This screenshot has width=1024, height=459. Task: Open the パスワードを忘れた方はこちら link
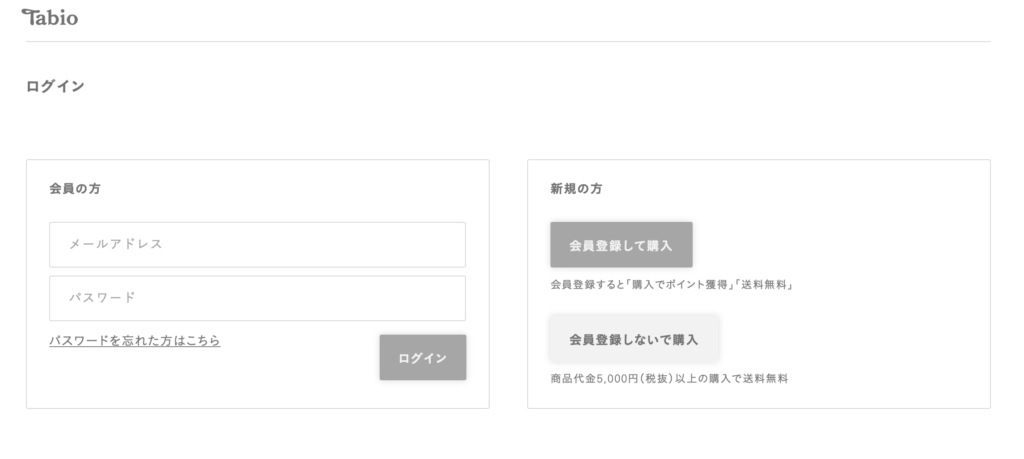(x=135, y=340)
